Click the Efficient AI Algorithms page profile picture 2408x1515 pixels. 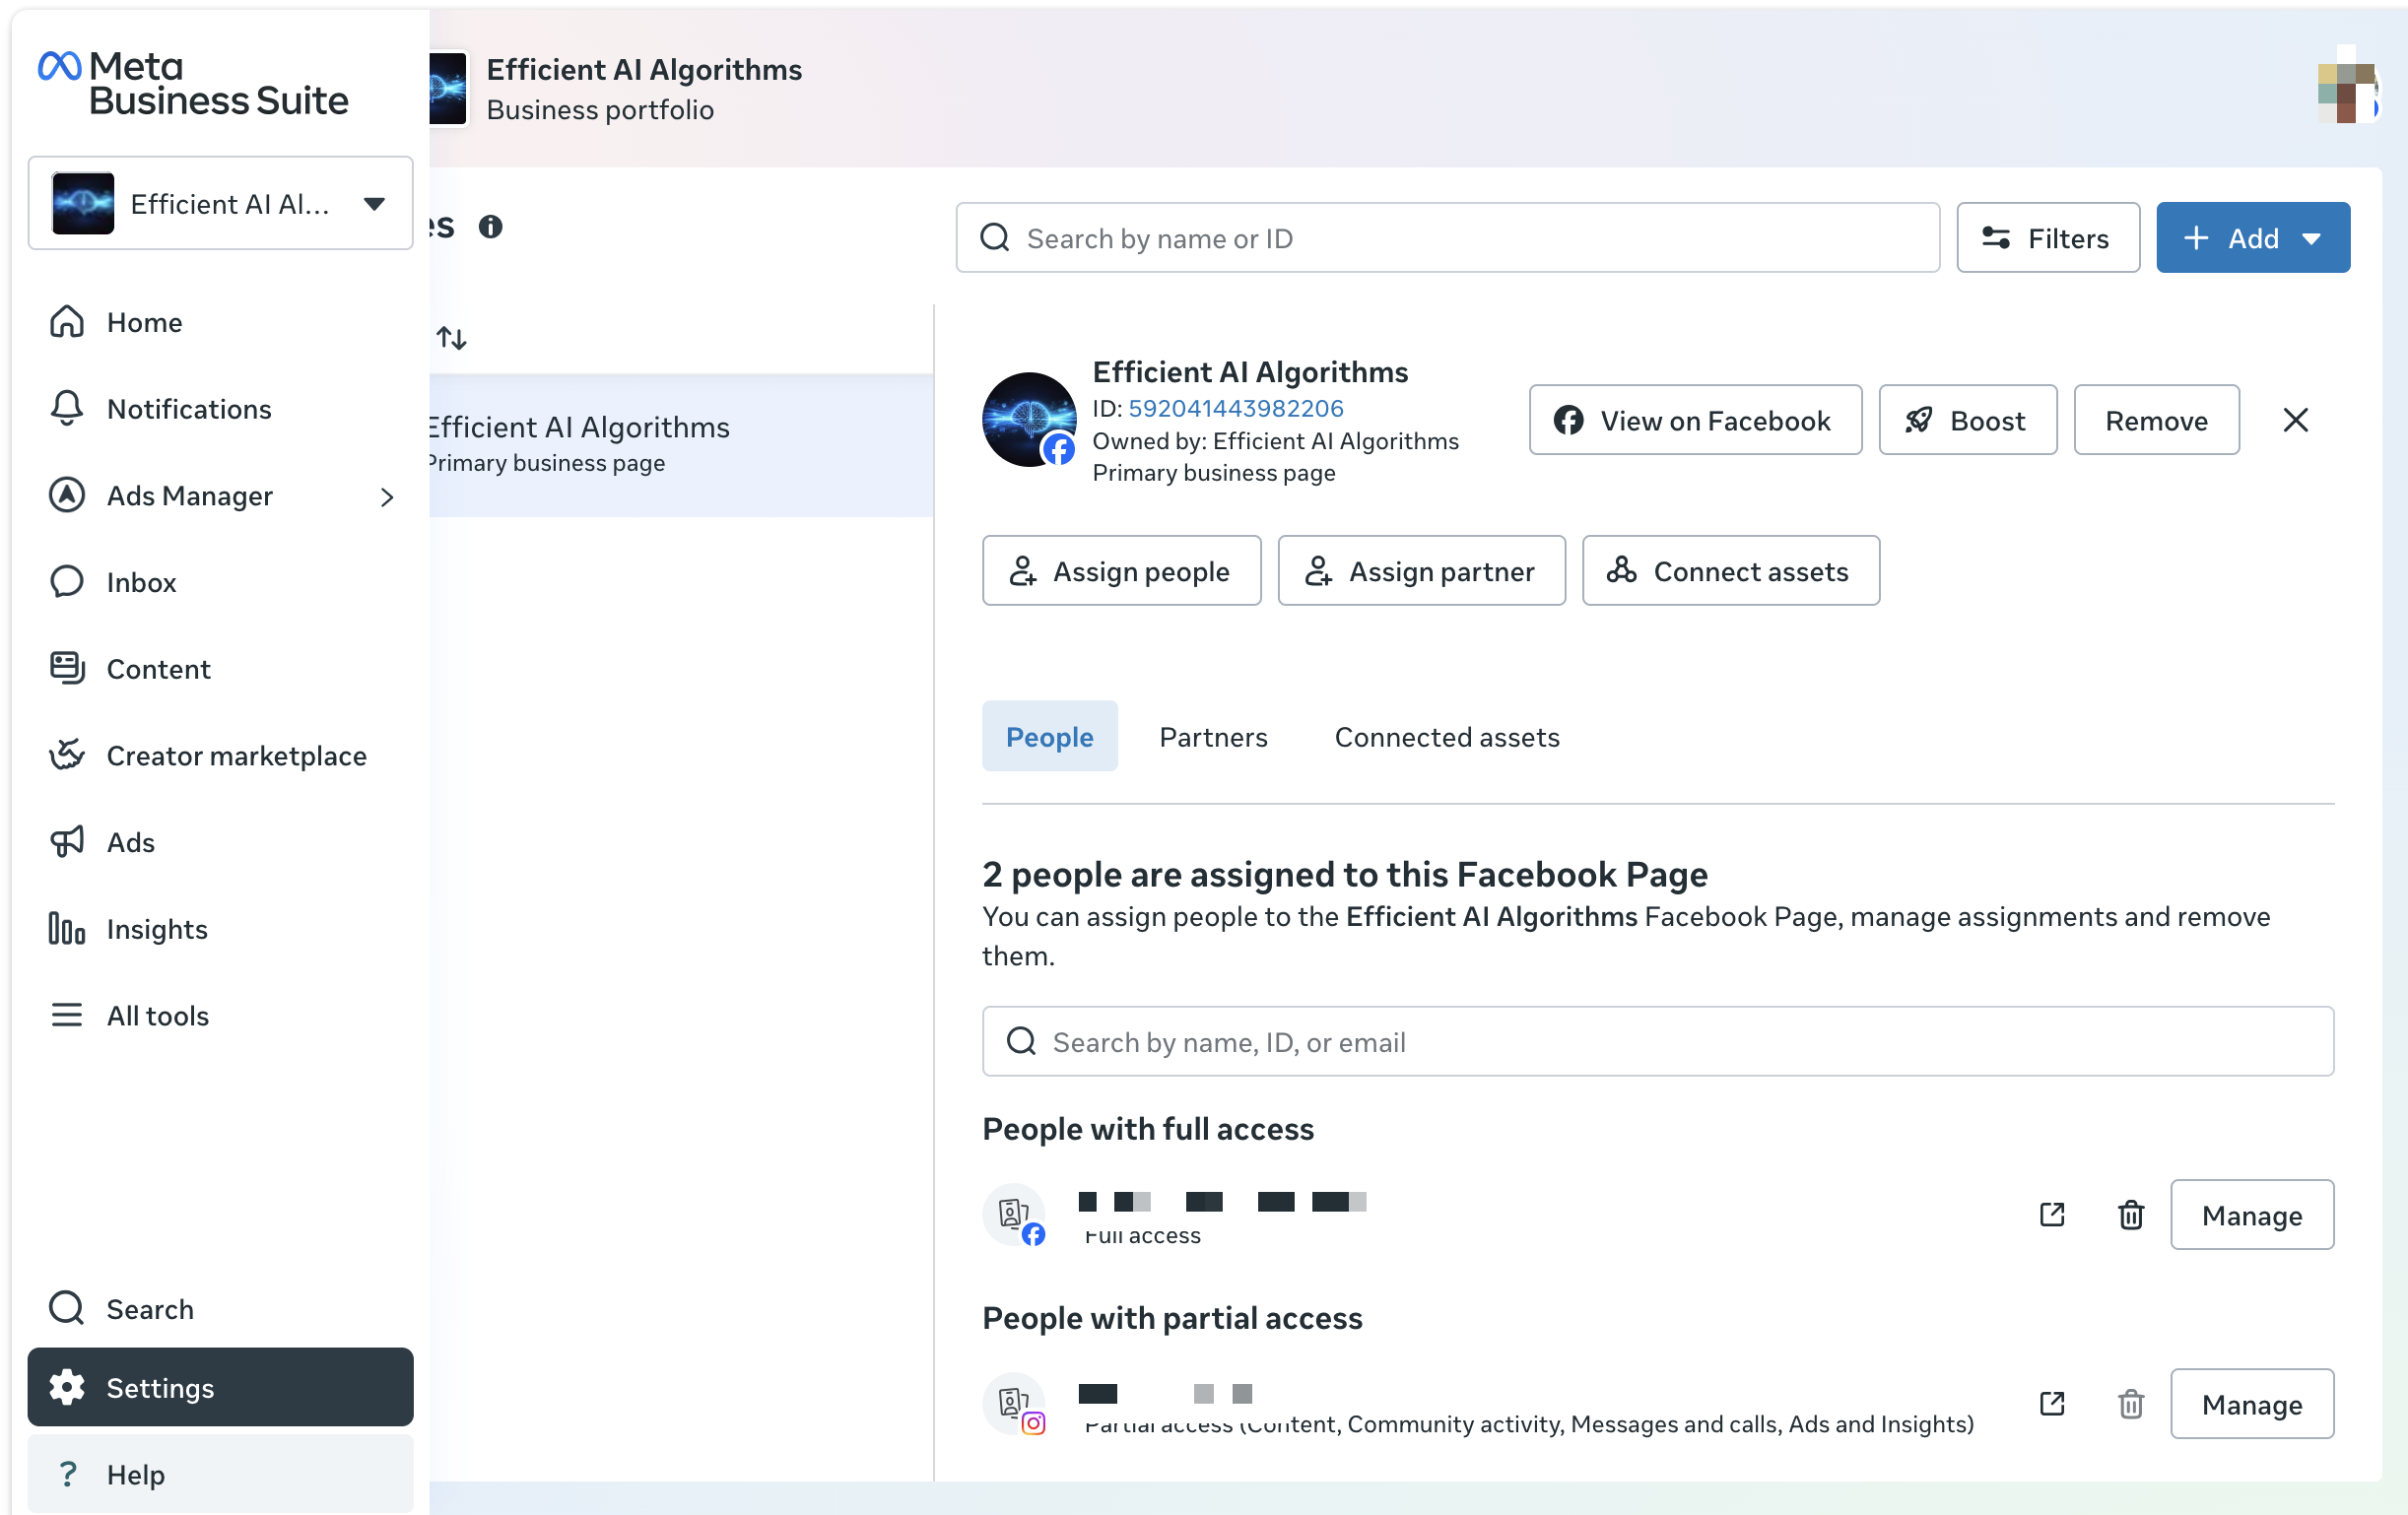[x=1029, y=420]
